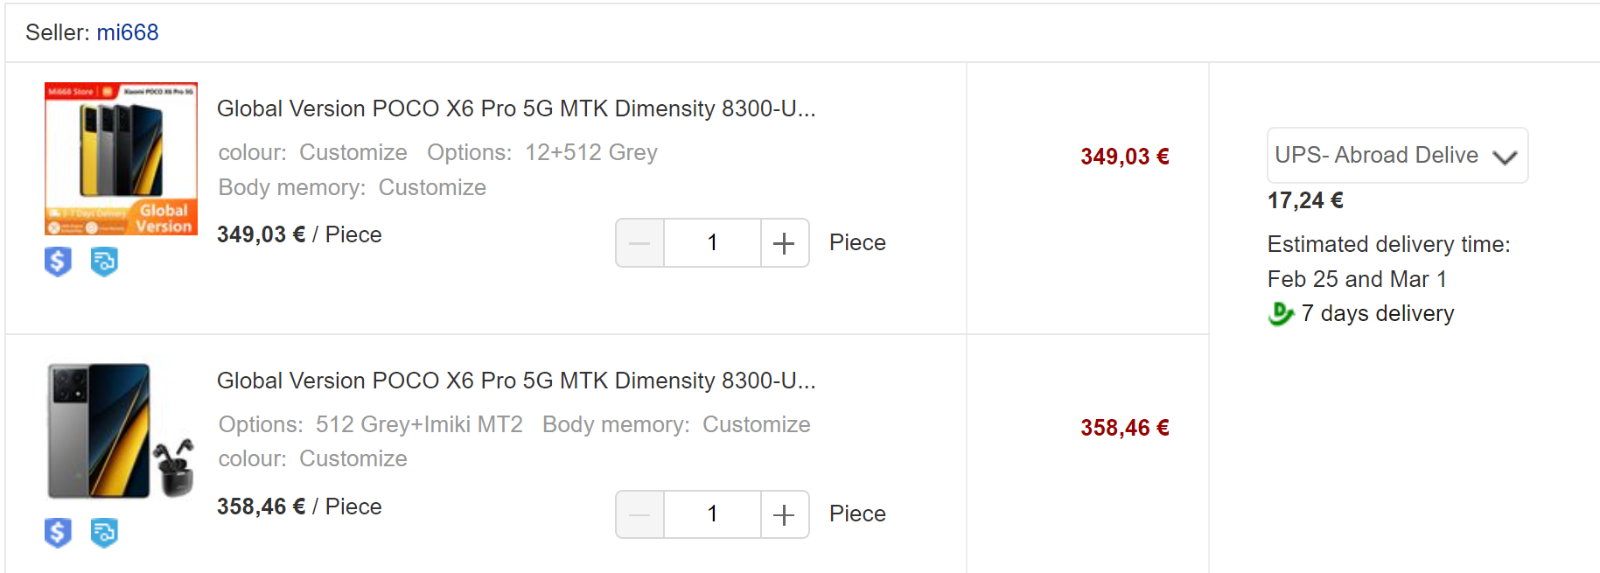Click the delivery guarantee shield icon under second product
This screenshot has height=573, width=1600.
[104, 533]
